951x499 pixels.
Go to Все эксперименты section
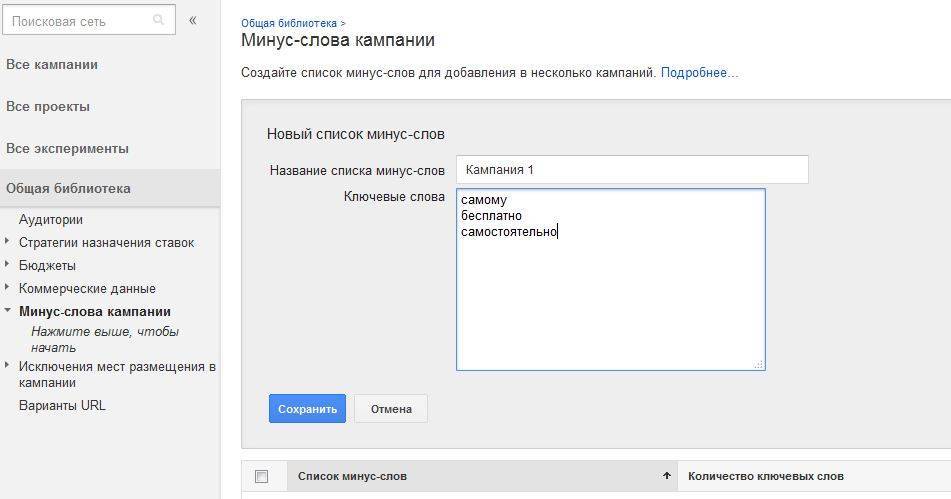click(67, 149)
